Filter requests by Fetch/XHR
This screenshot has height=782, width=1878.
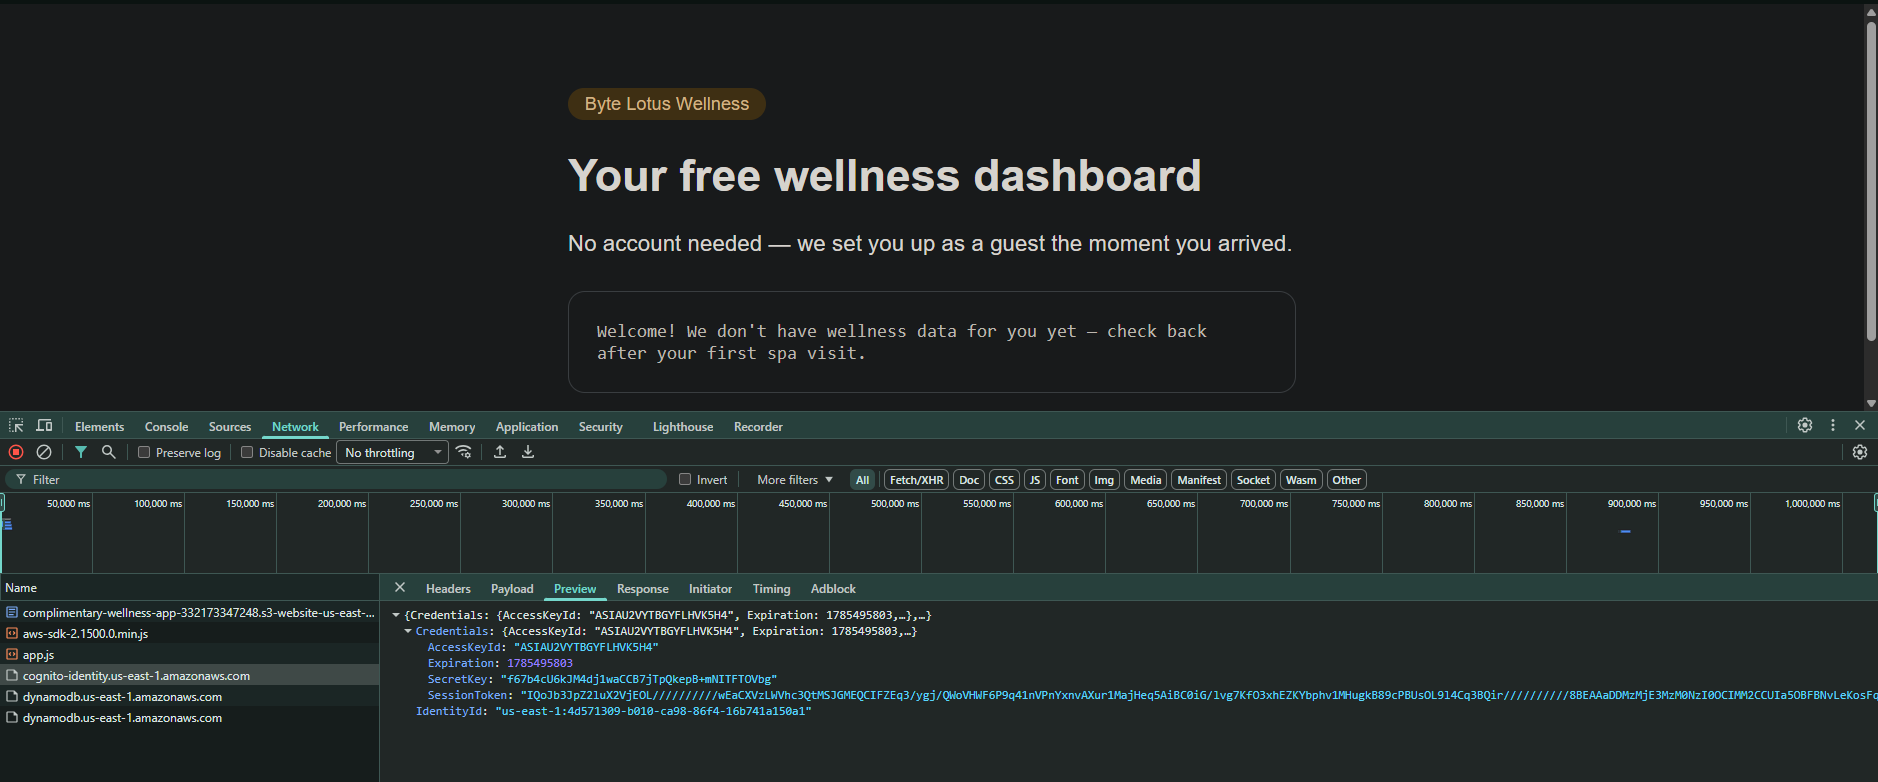(x=917, y=480)
